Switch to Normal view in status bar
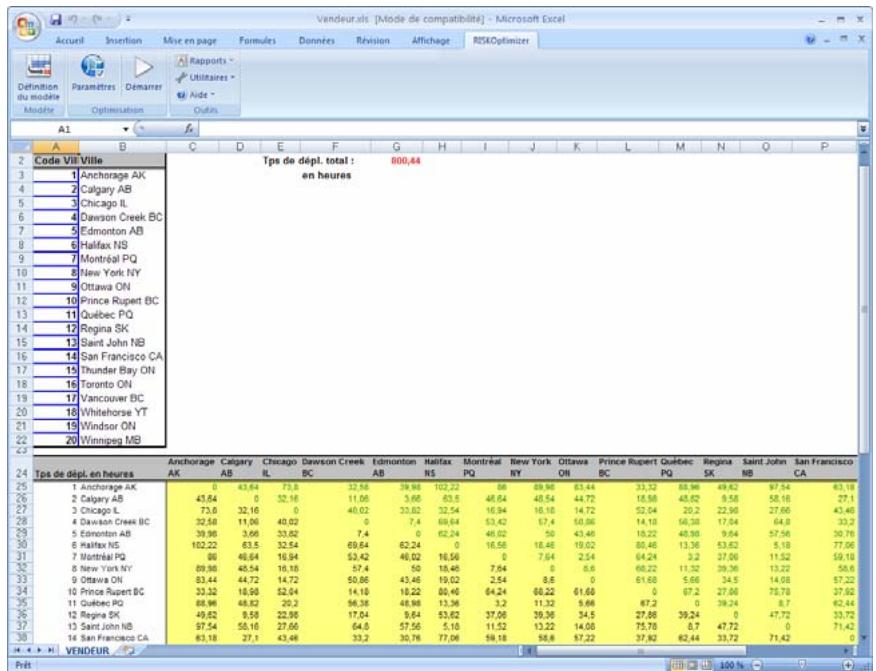The width and height of the screenshot is (876, 671). [676, 662]
